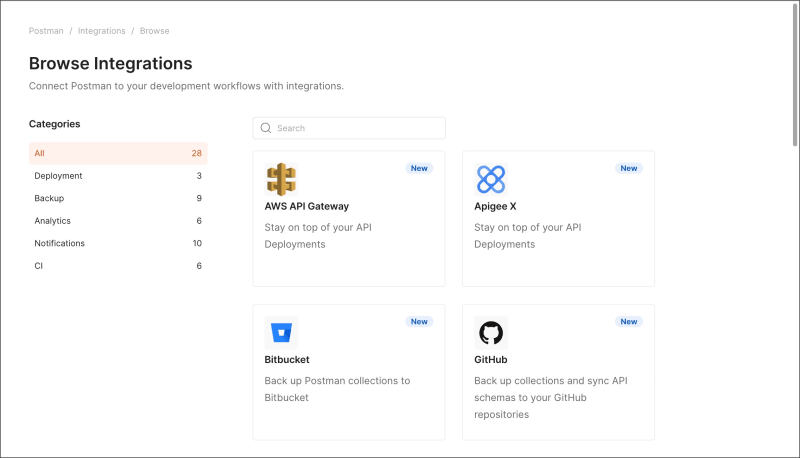Click Apigee X description text

tap(528, 236)
